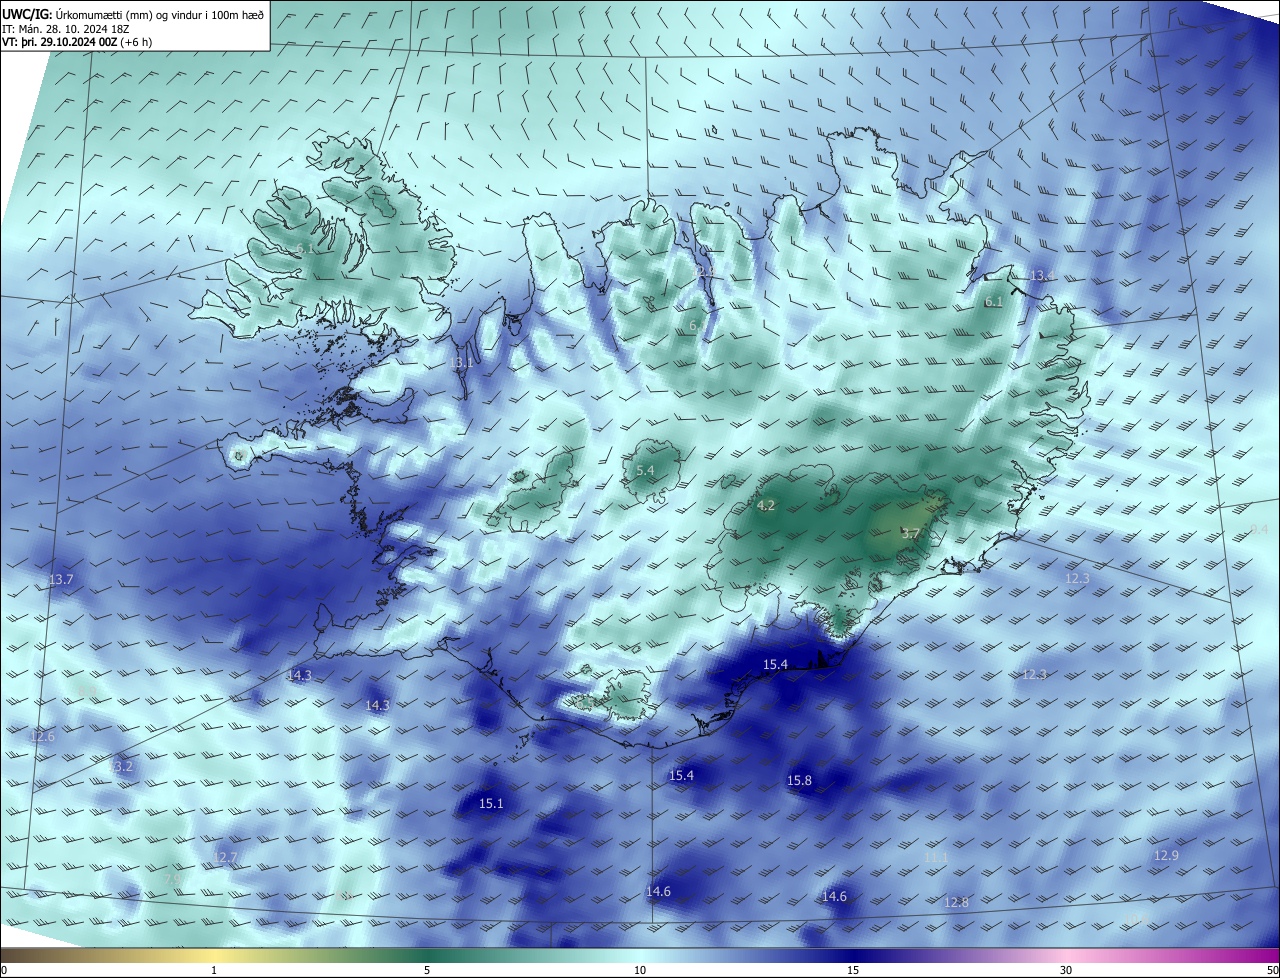Click the colorbar tick labeled 30
This screenshot has height=978, width=1280.
(x=1066, y=970)
